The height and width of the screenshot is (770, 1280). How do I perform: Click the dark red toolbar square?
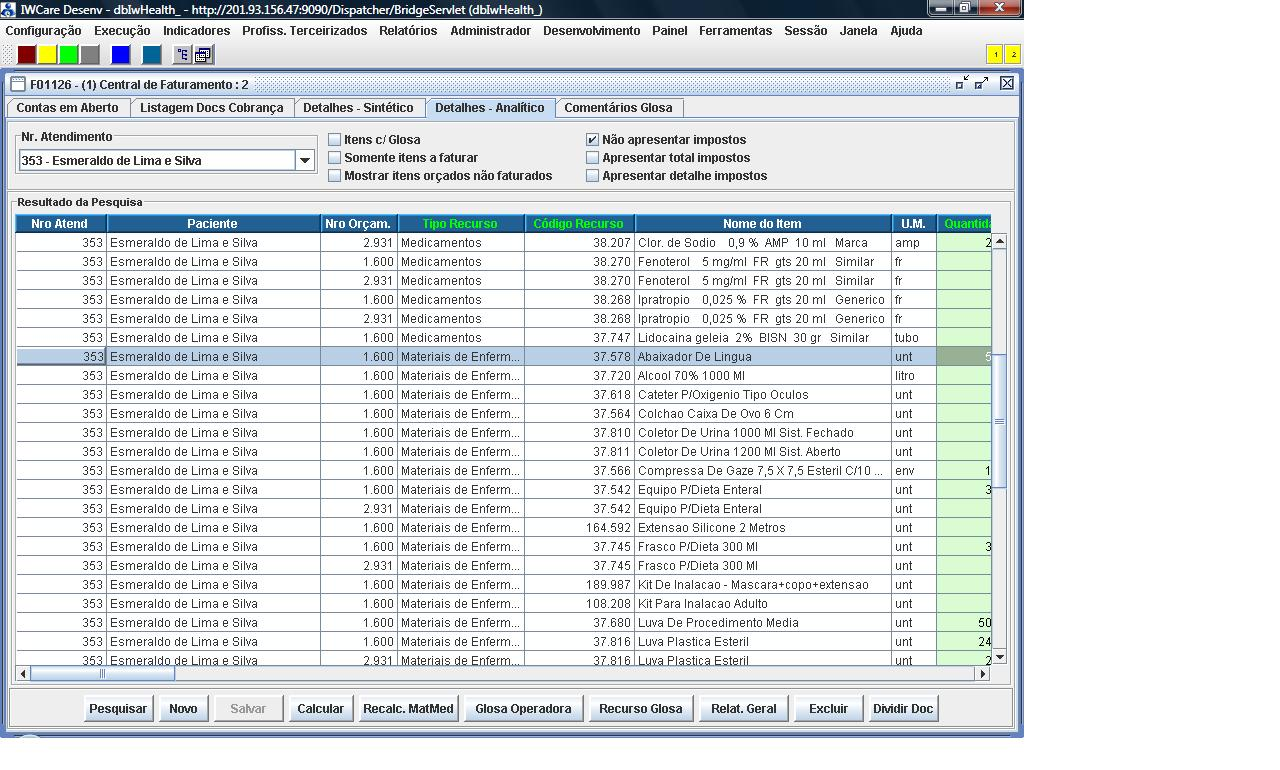coord(27,55)
